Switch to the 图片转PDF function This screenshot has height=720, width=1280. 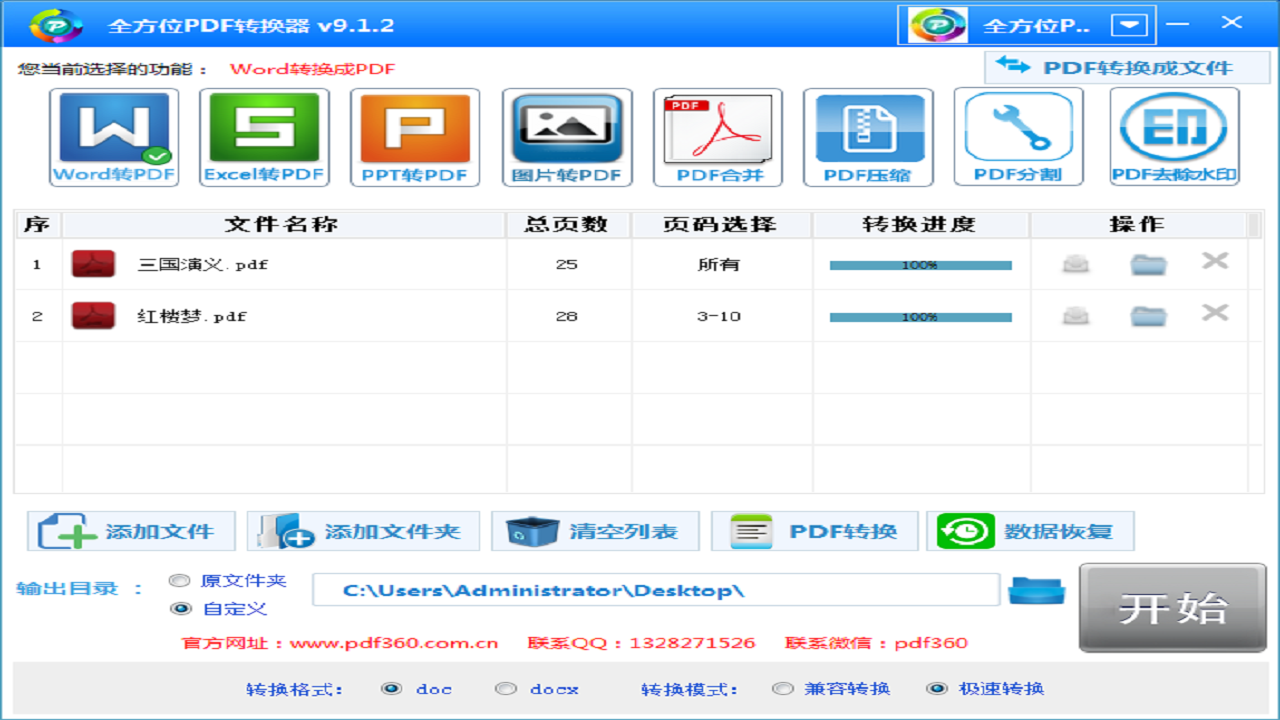(567, 136)
